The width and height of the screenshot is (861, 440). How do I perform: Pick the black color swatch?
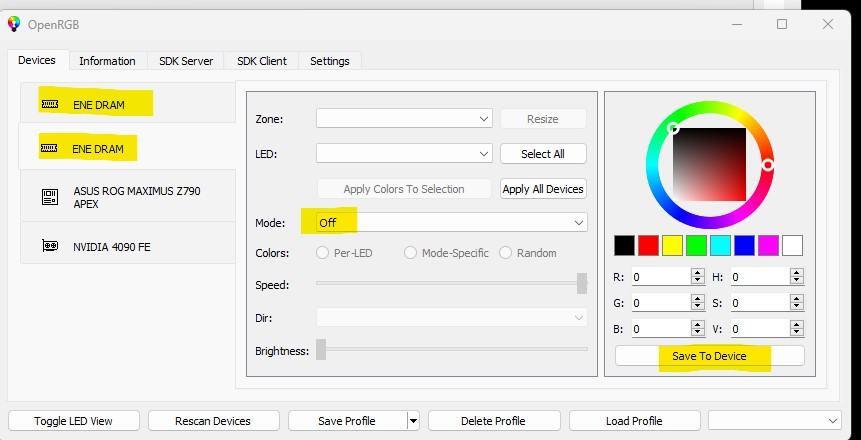[x=624, y=246]
